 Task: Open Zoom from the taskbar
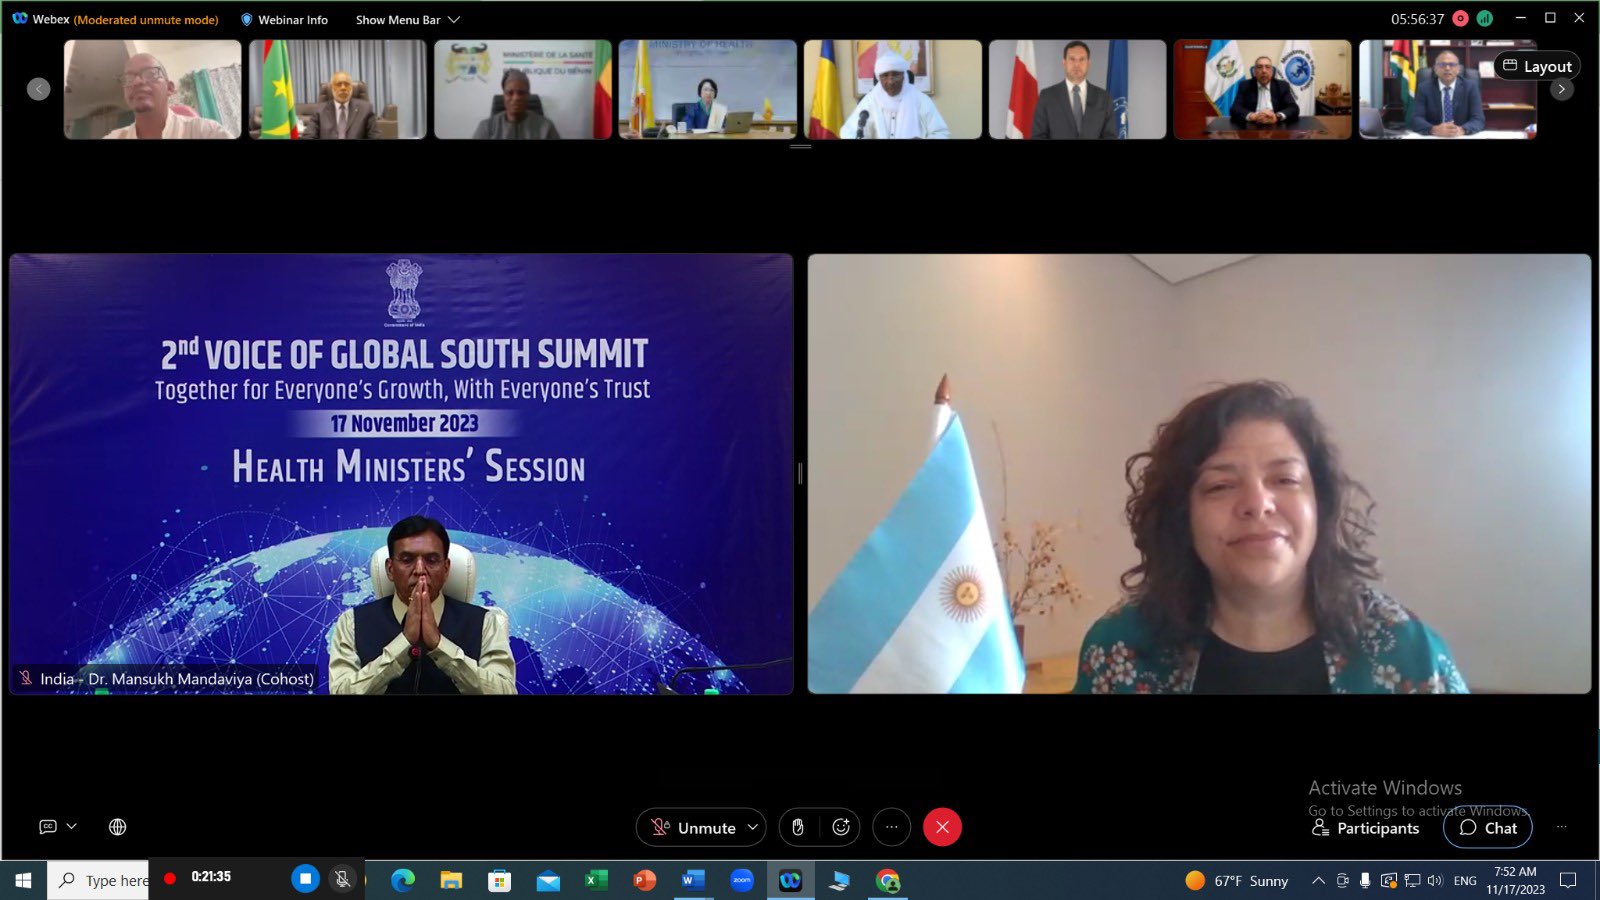pos(742,880)
